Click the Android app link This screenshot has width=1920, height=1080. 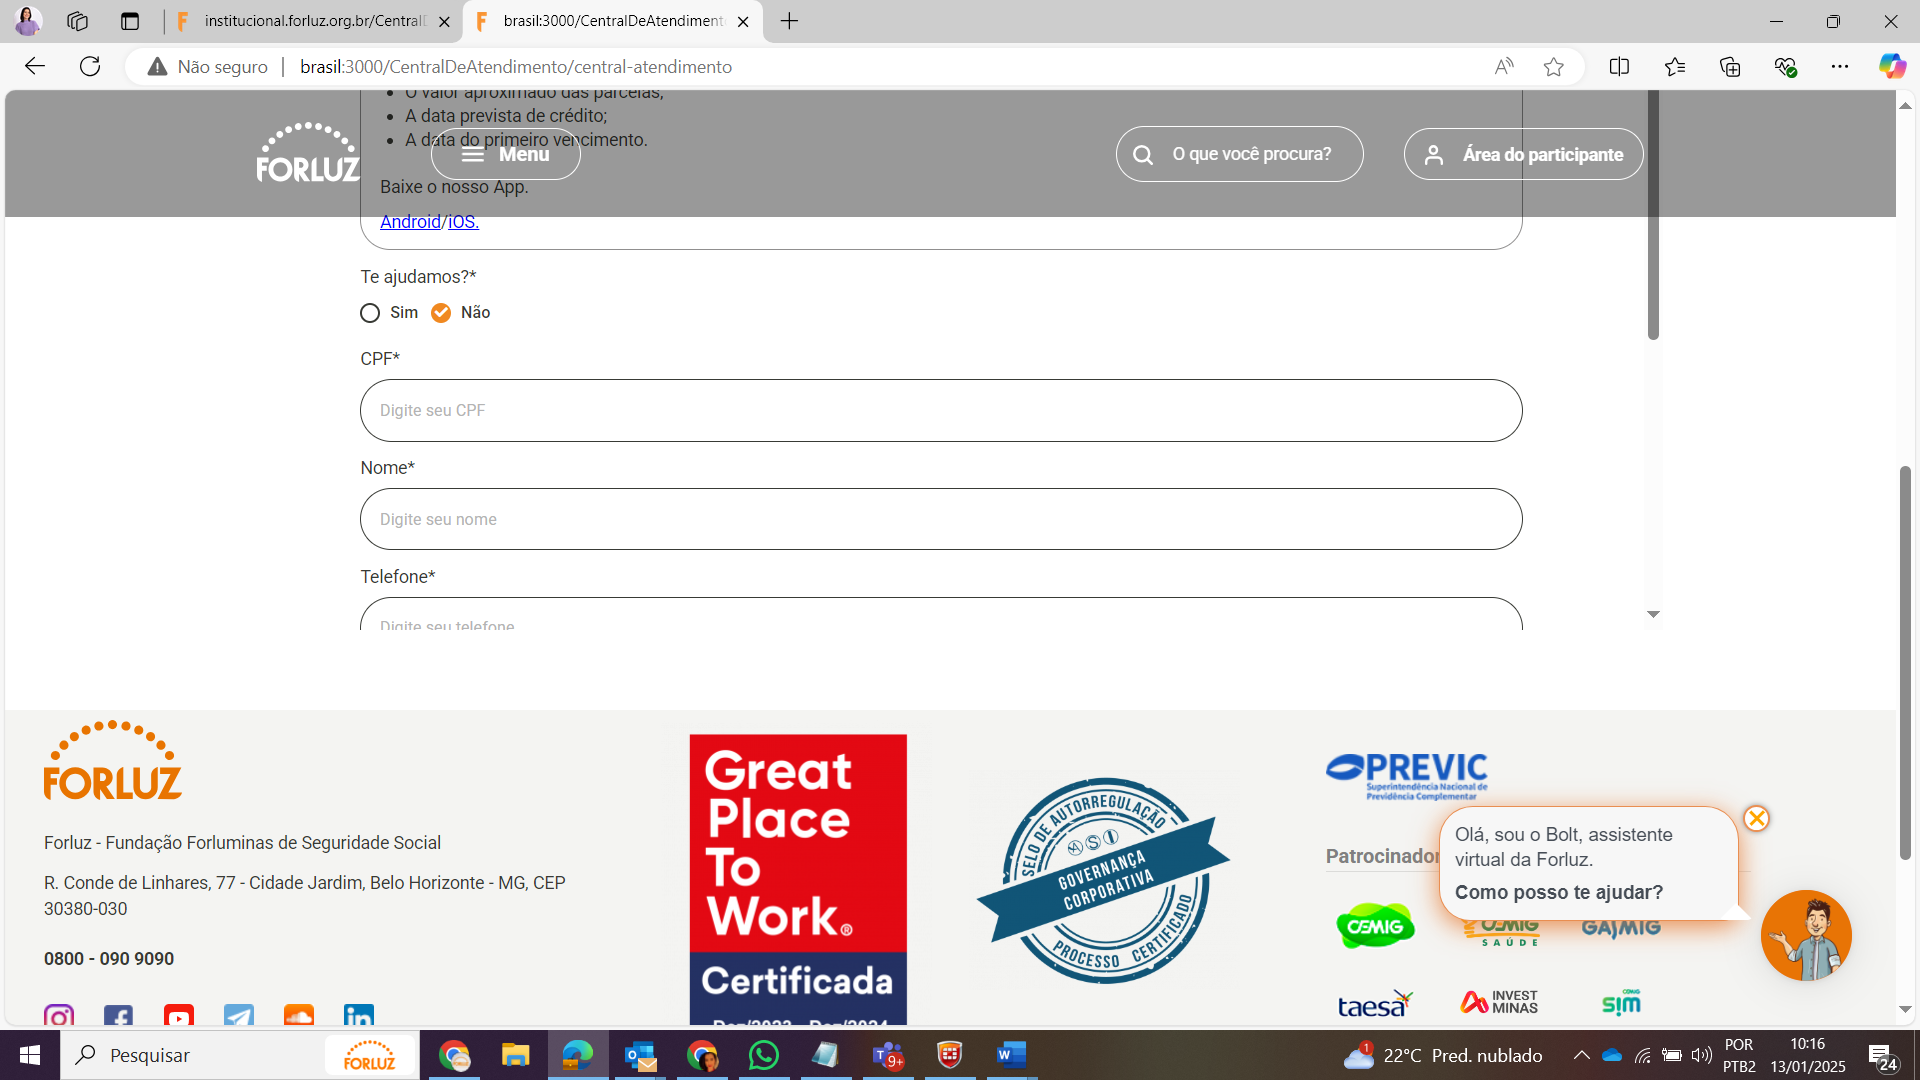tap(410, 222)
